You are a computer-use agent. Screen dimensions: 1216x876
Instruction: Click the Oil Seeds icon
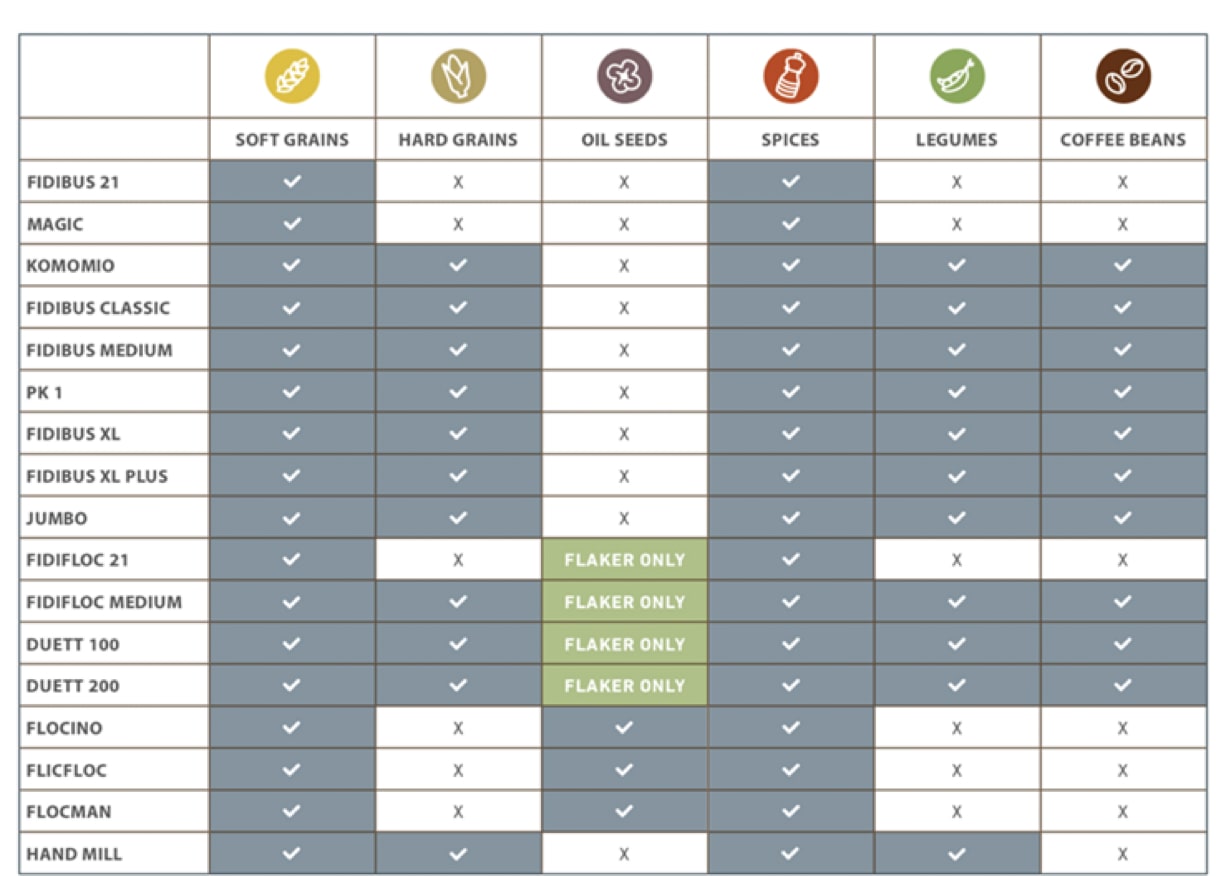pos(624,77)
